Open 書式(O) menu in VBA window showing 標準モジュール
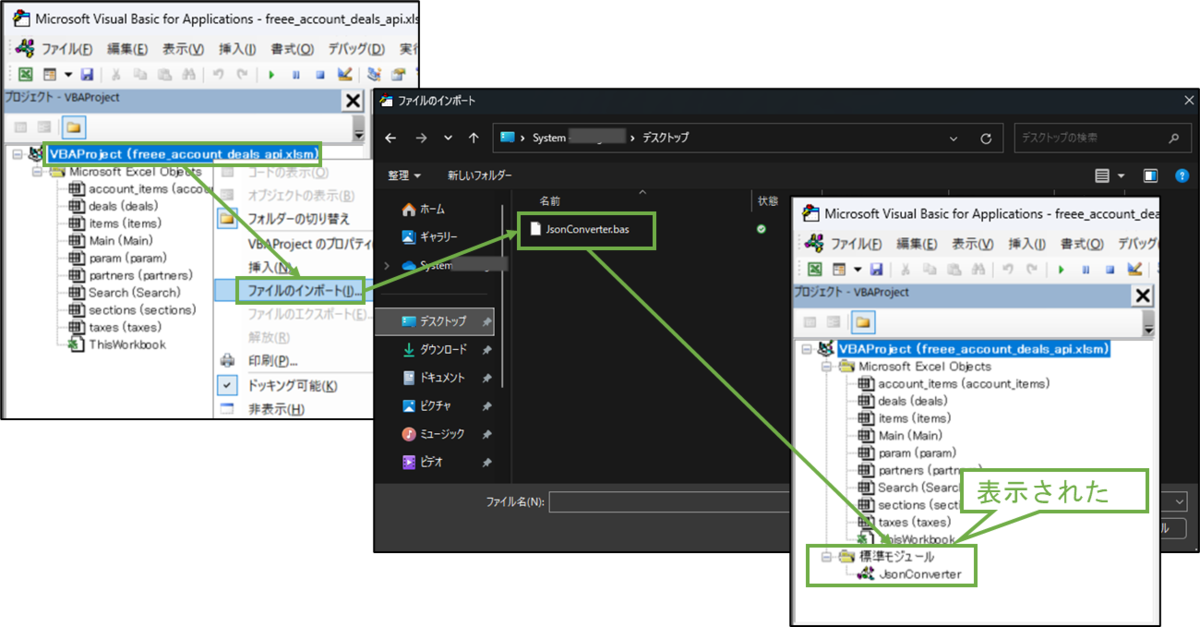 point(1084,244)
